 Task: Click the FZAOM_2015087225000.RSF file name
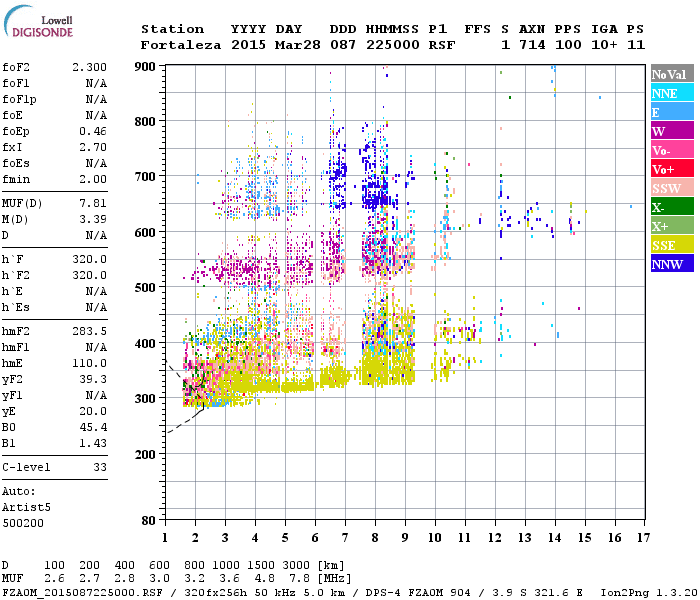coord(83,593)
